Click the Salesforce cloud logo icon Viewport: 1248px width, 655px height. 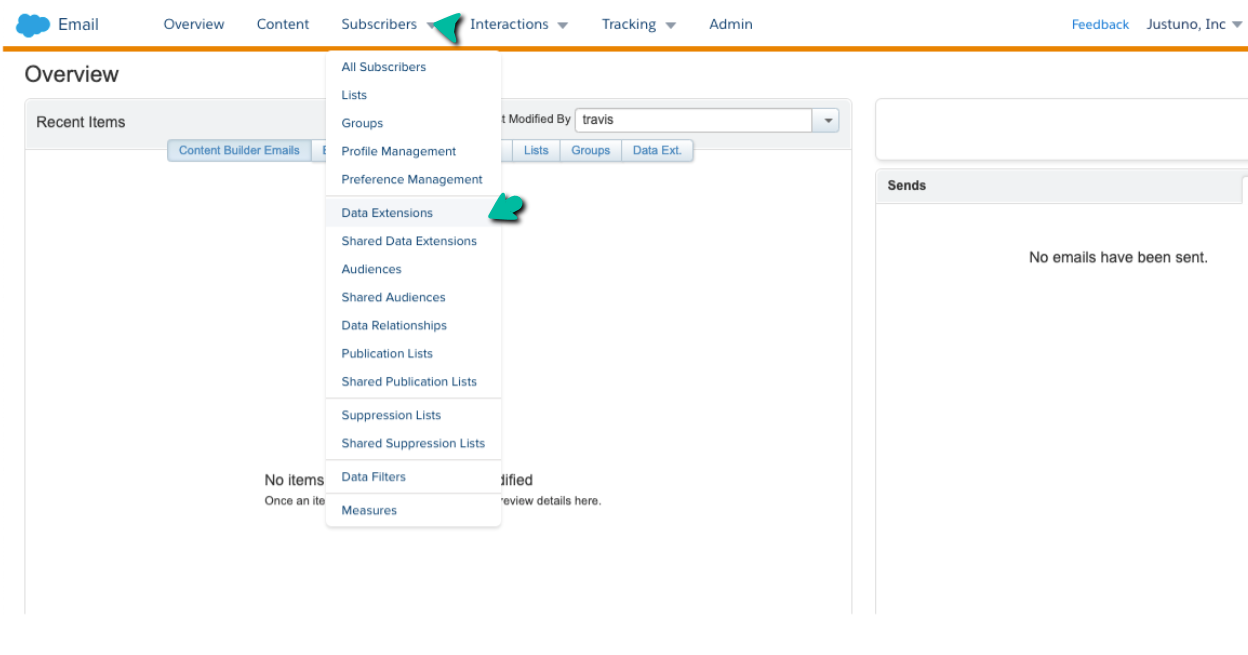[33, 25]
